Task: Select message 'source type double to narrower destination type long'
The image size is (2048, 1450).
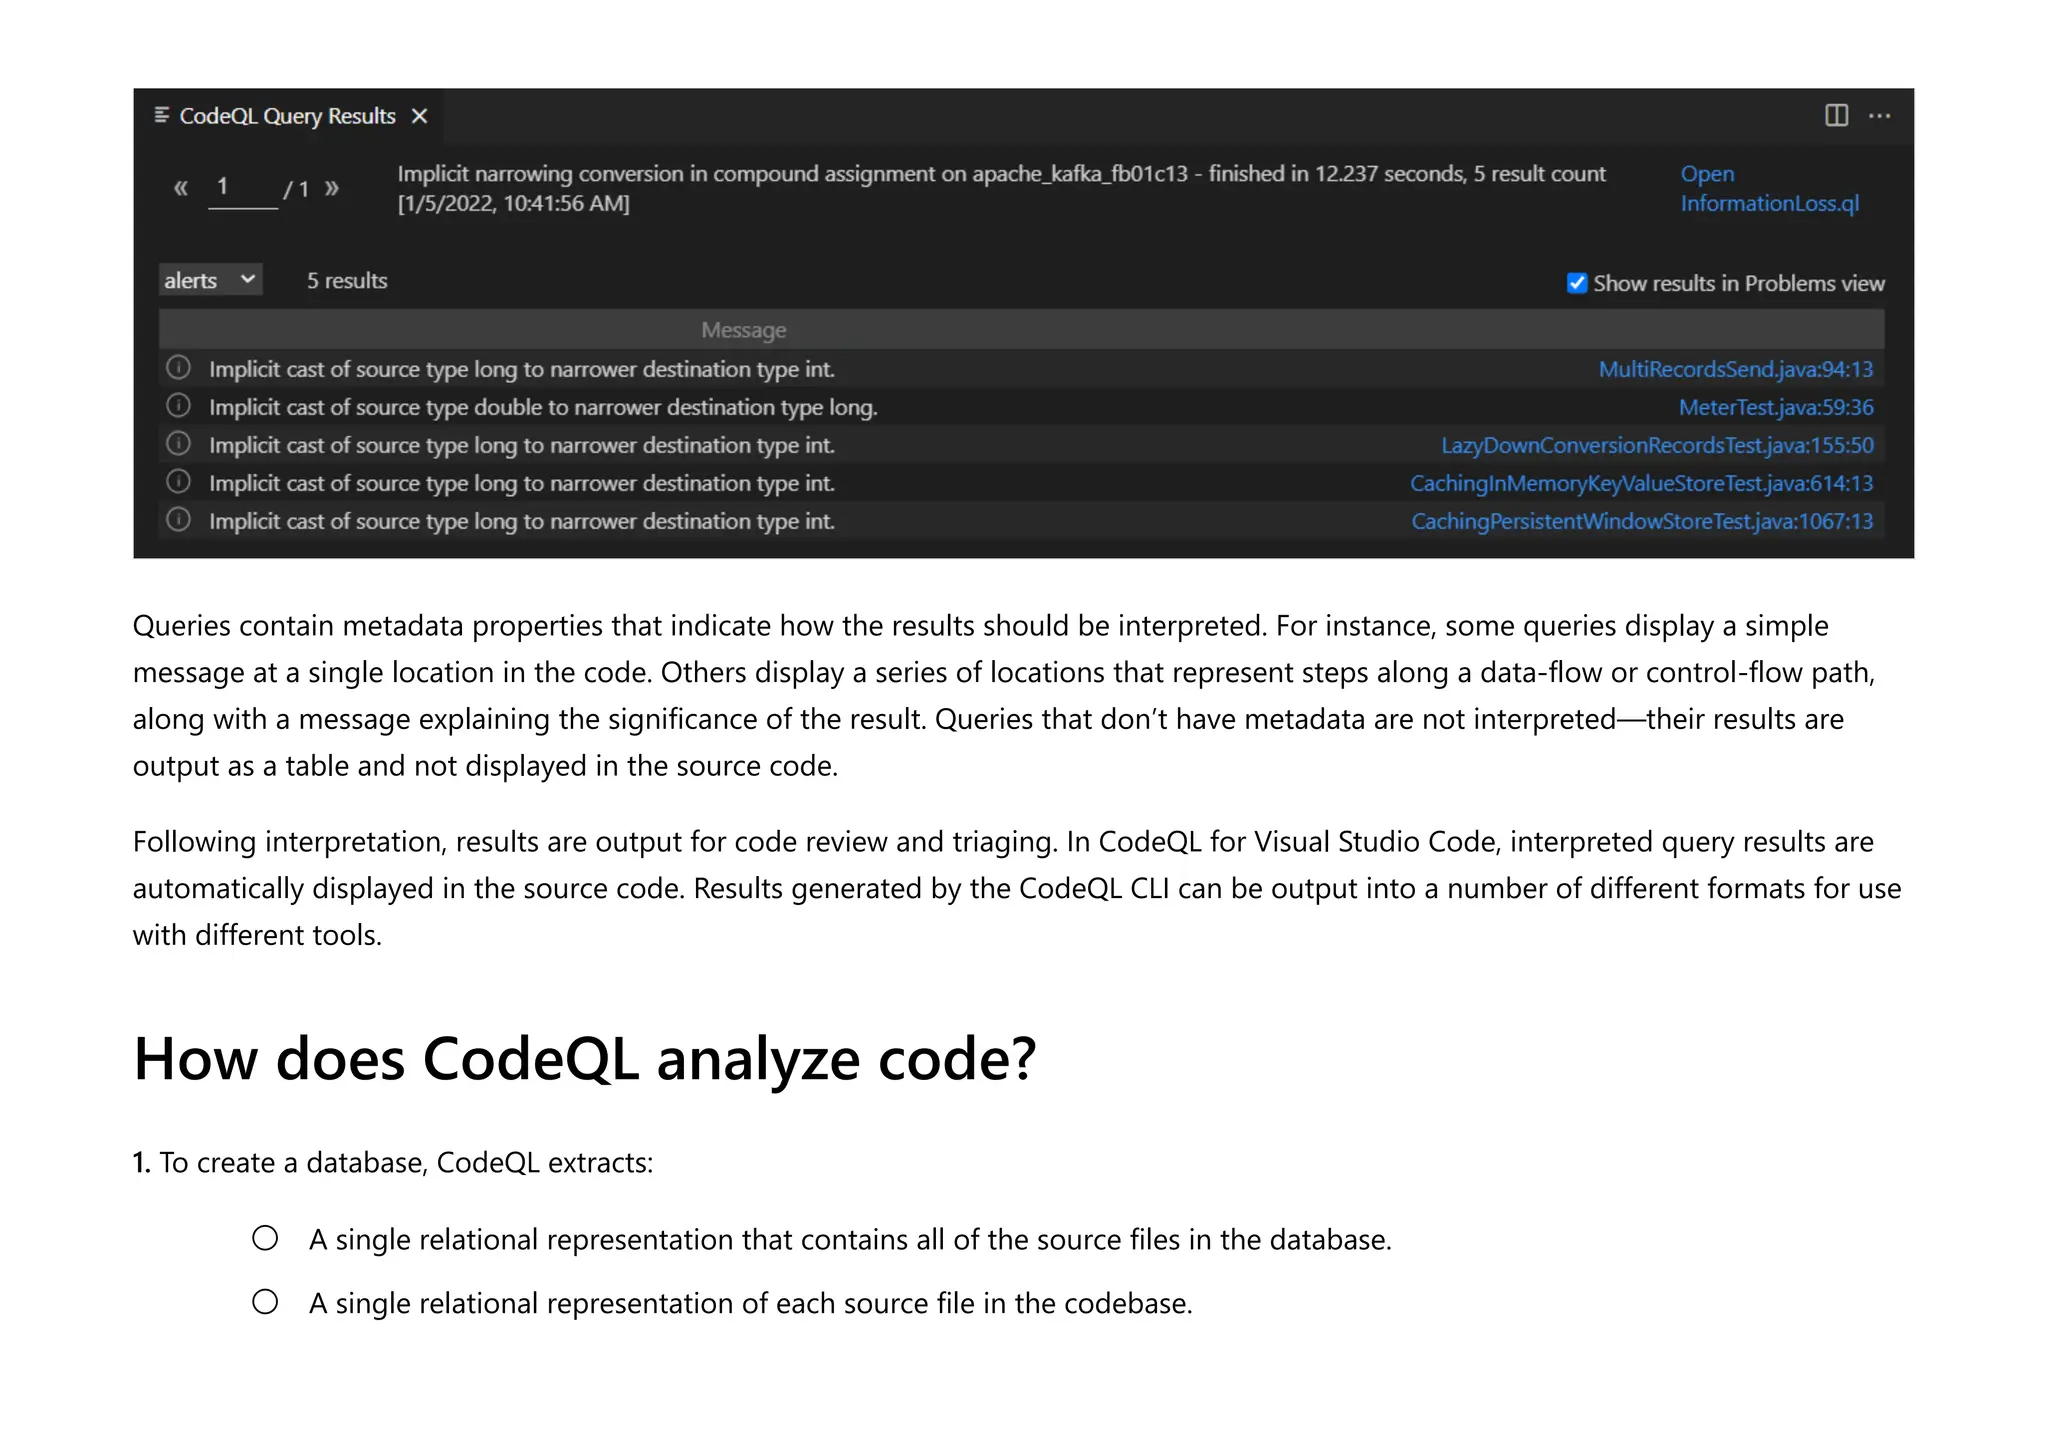Action: coord(543,407)
